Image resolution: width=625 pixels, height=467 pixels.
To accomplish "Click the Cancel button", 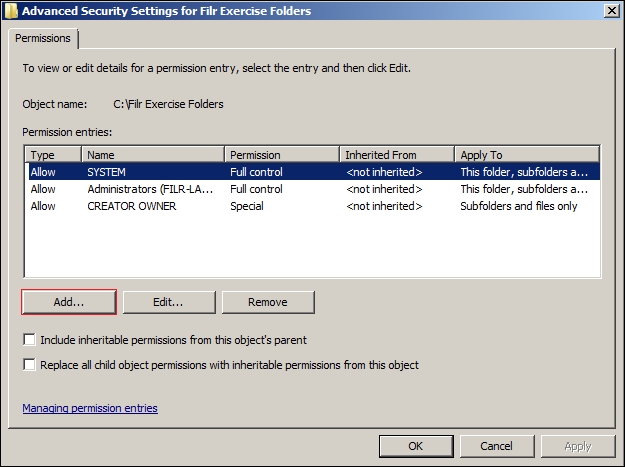I will (x=497, y=446).
